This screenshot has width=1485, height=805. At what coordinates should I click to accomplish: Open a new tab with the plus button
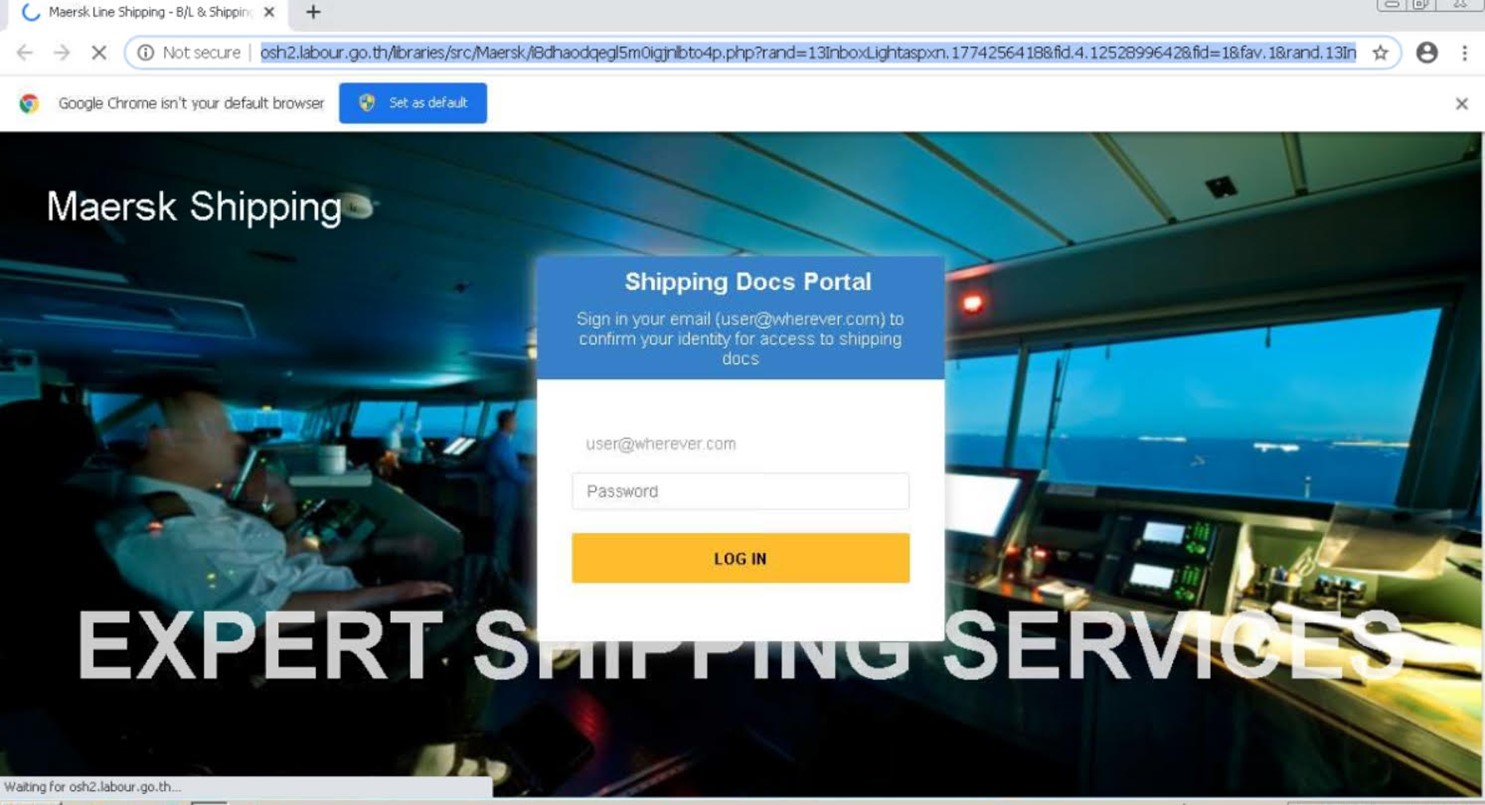[x=313, y=12]
